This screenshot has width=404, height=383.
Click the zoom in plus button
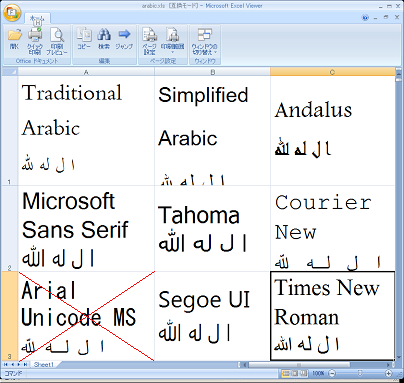coord(389,374)
